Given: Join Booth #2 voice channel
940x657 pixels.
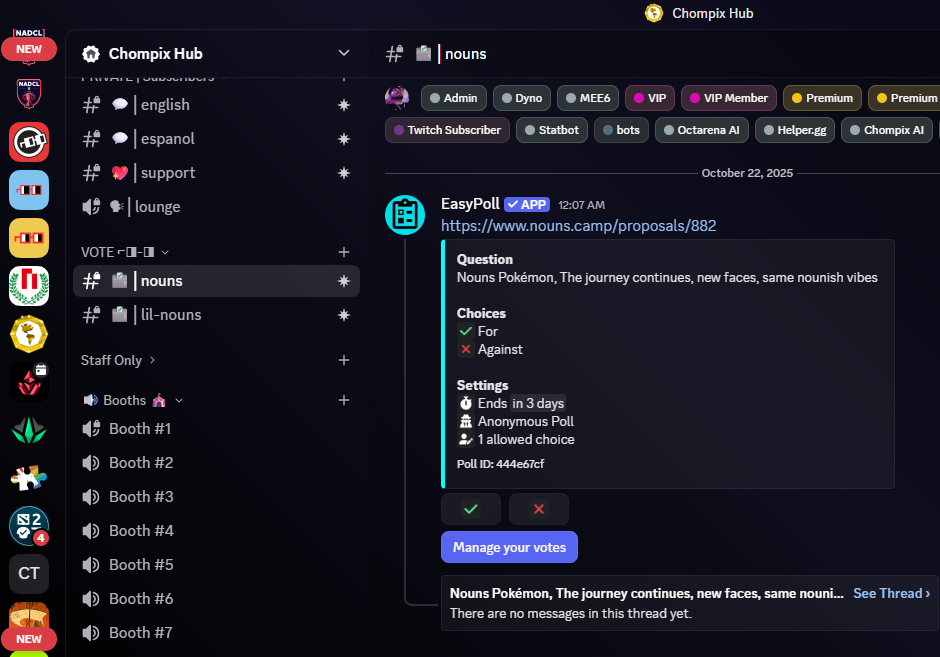Looking at the screenshot, I should tap(216, 463).
